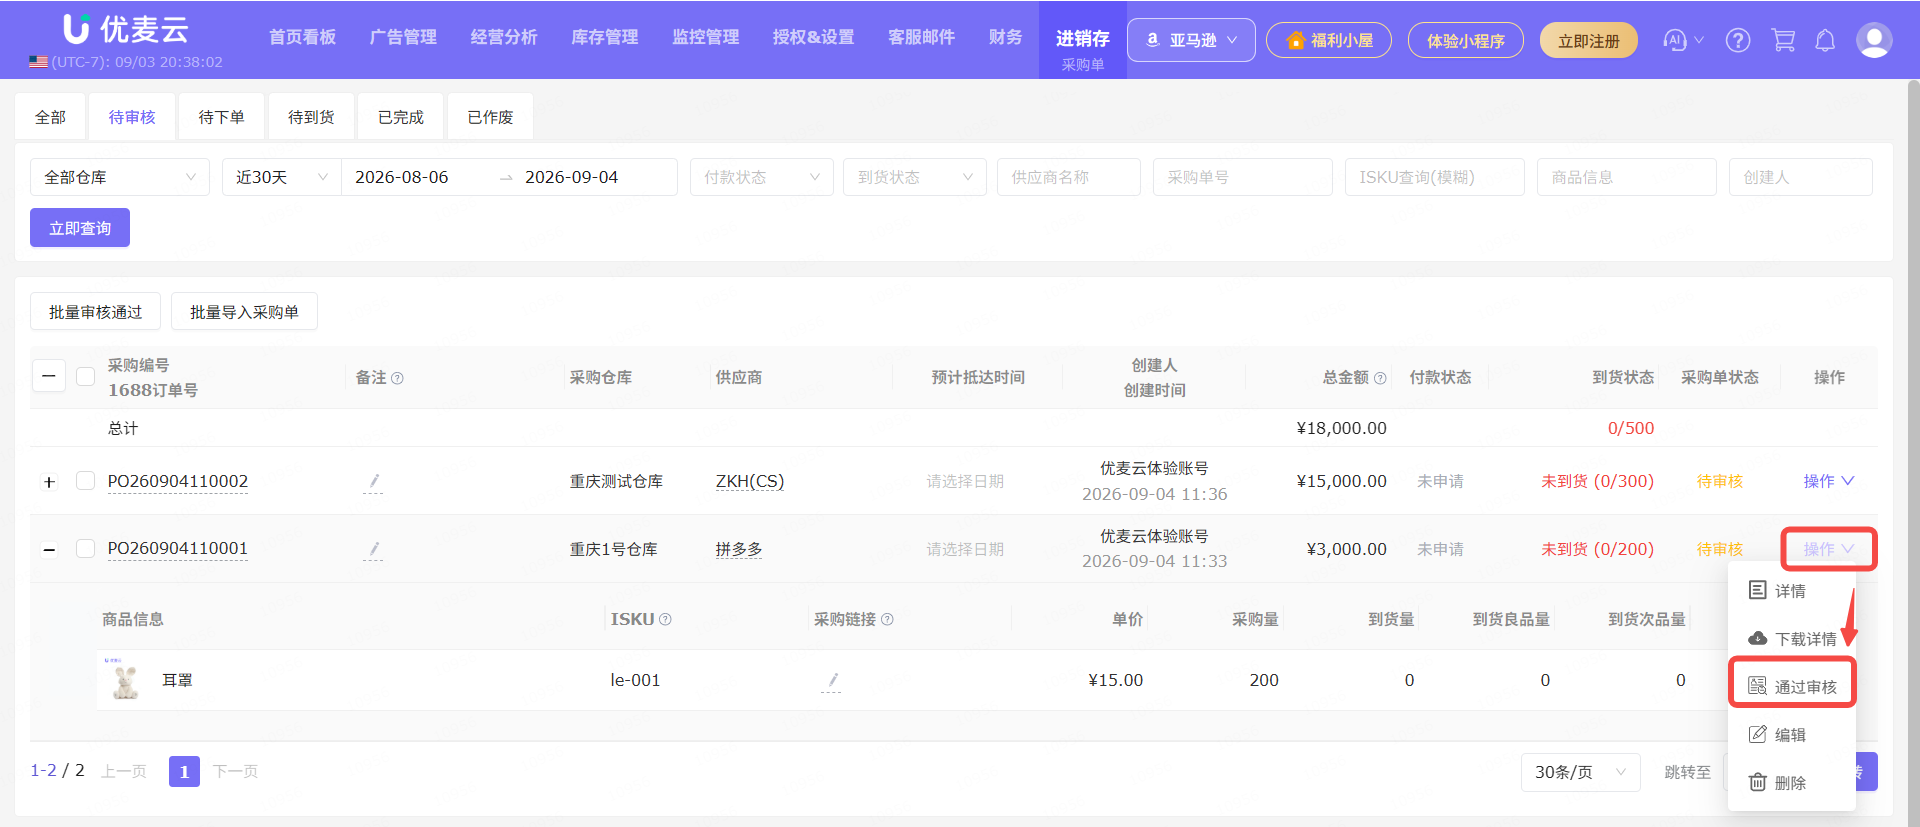
Task: Click the 供应商名称 input field
Action: pyautogui.click(x=1068, y=177)
